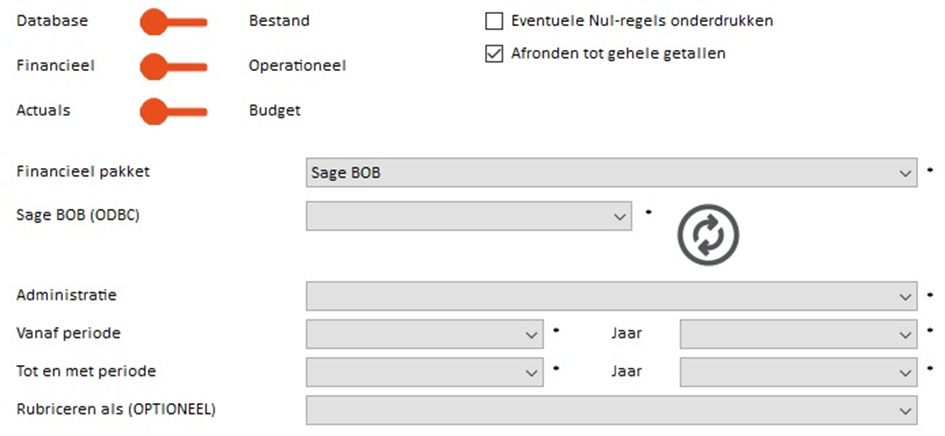Toggle the Actuals / Budget switch
Viewport: 945px width, 436px height.
174,112
